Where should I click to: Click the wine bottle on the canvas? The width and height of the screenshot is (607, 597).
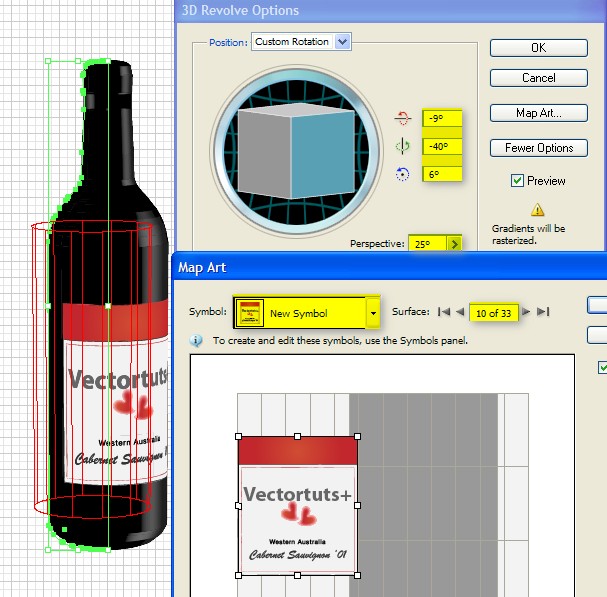pyautogui.click(x=109, y=305)
